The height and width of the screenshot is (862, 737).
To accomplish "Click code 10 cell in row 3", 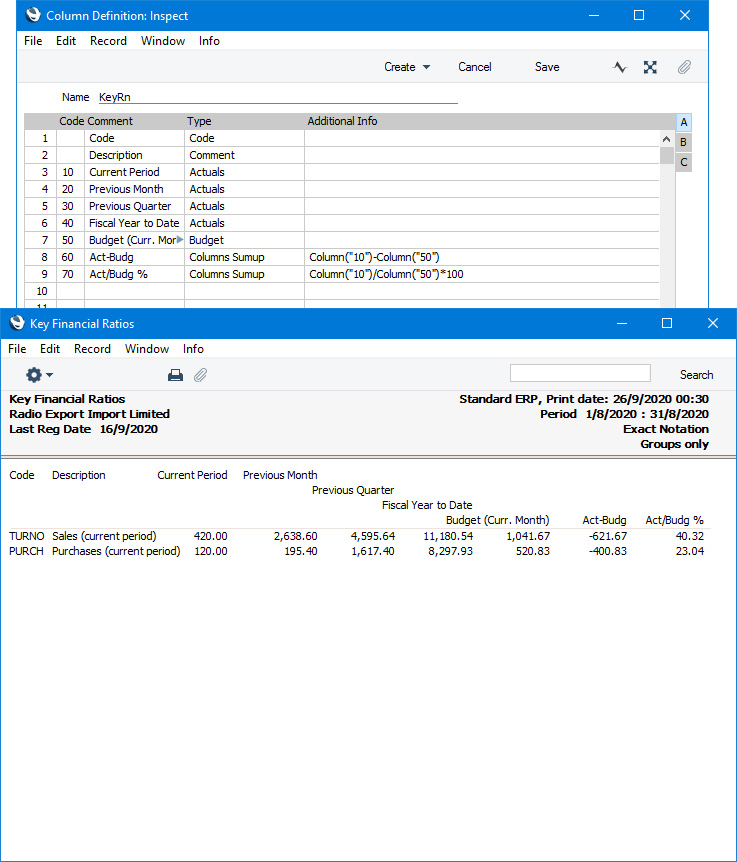I will 70,172.
